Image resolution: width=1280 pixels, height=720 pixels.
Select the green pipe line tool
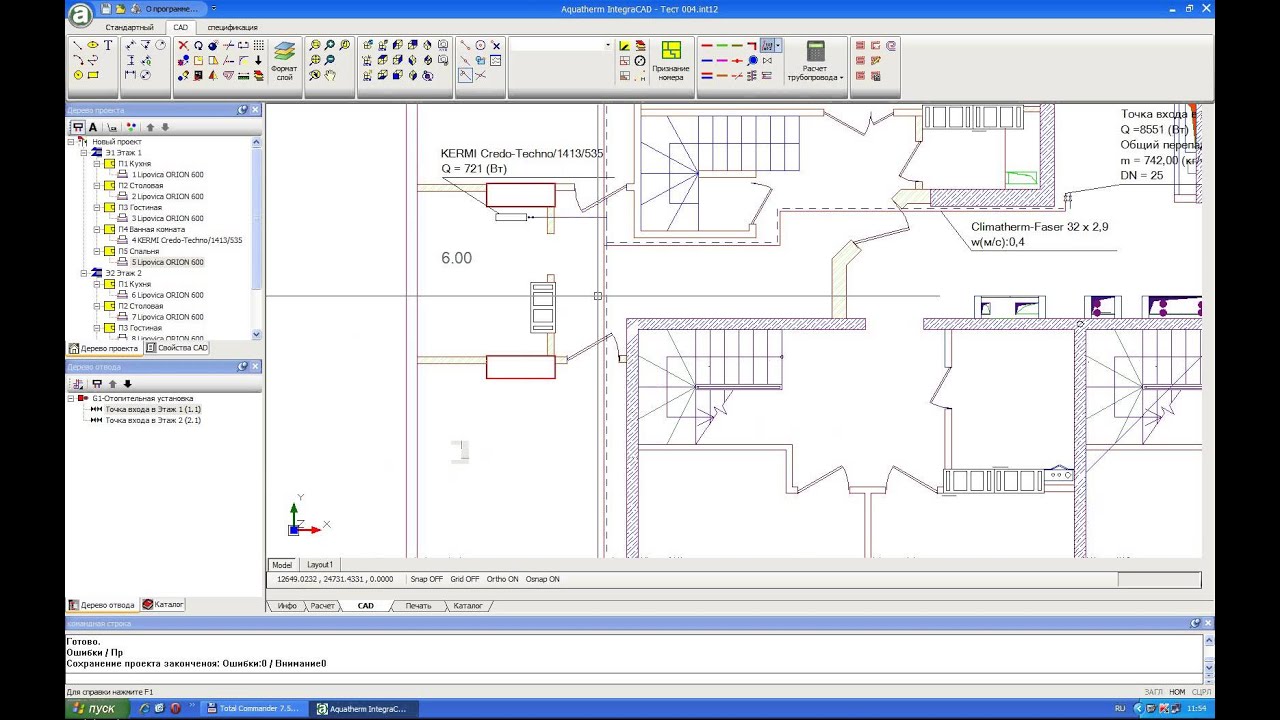pyautogui.click(x=722, y=45)
